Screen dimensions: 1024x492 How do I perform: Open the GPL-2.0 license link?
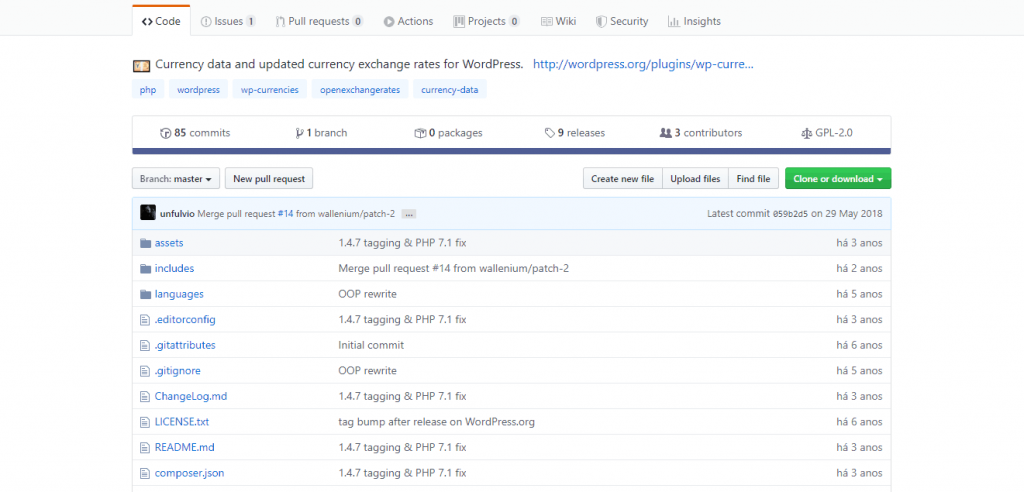(x=827, y=133)
